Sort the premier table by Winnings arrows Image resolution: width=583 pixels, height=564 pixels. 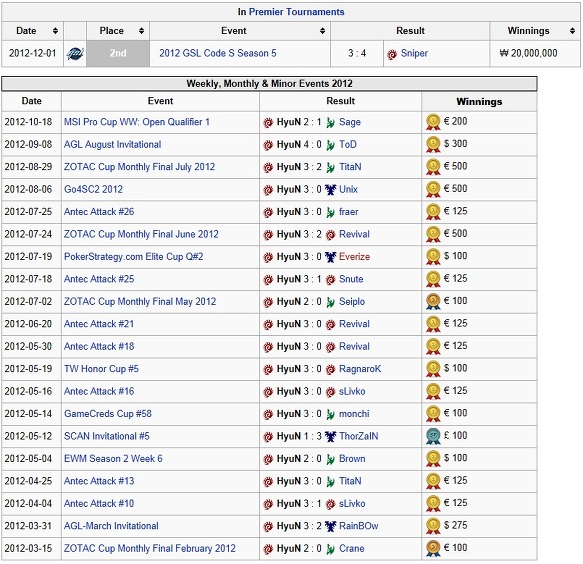(572, 31)
